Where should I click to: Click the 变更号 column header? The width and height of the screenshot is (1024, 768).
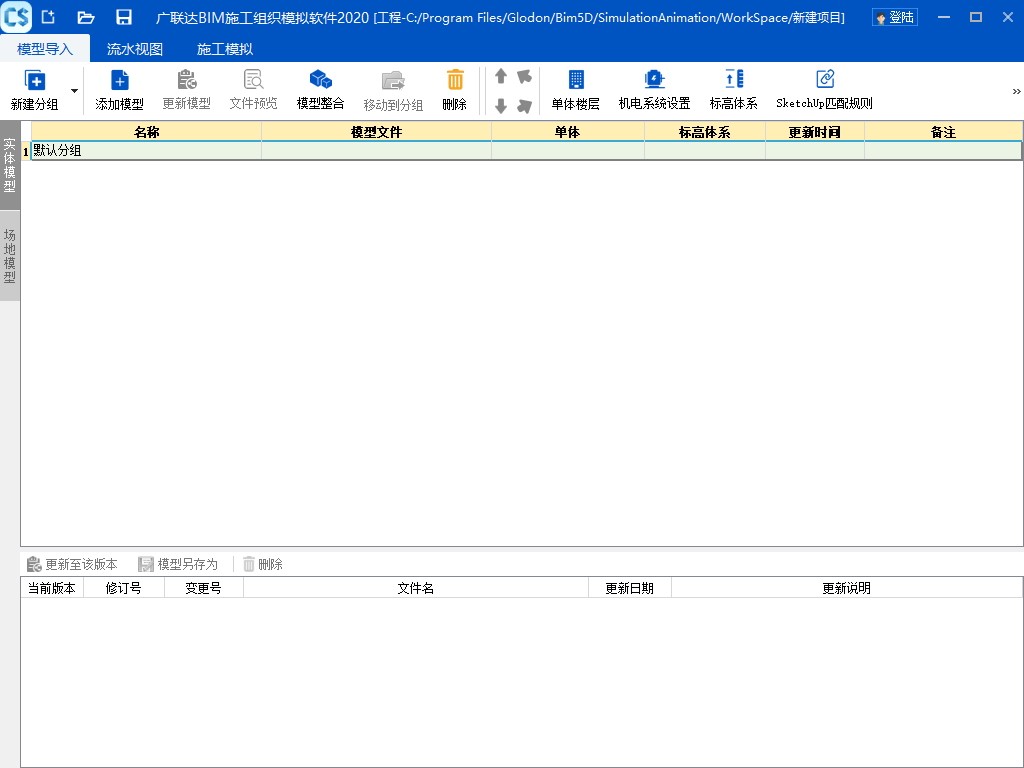tap(203, 588)
